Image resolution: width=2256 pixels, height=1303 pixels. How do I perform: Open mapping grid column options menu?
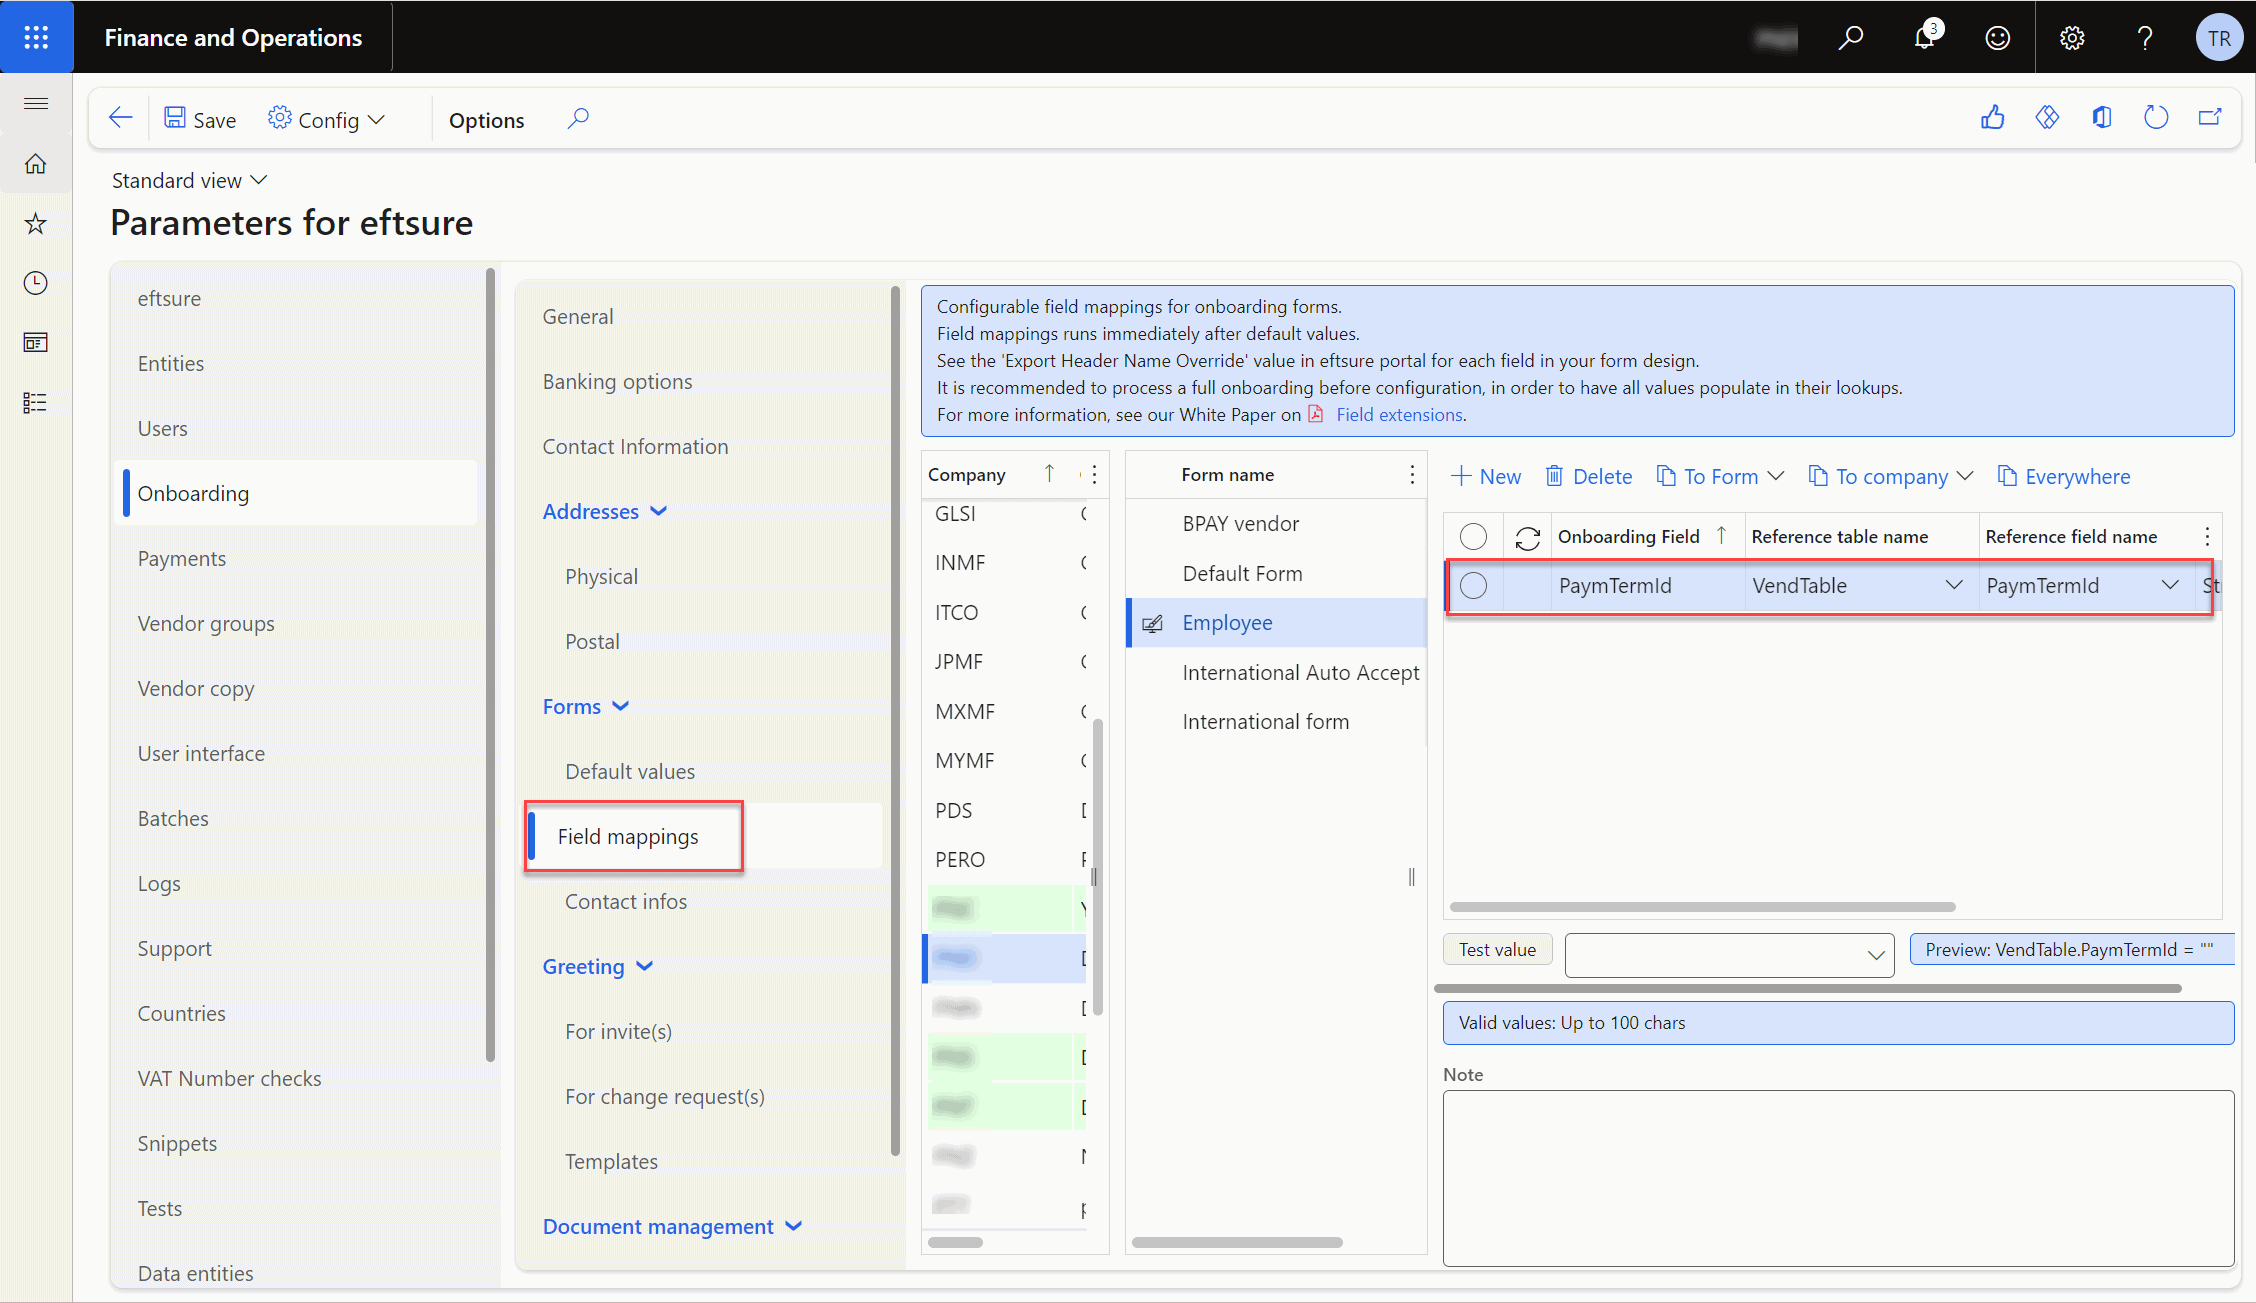(x=2207, y=537)
